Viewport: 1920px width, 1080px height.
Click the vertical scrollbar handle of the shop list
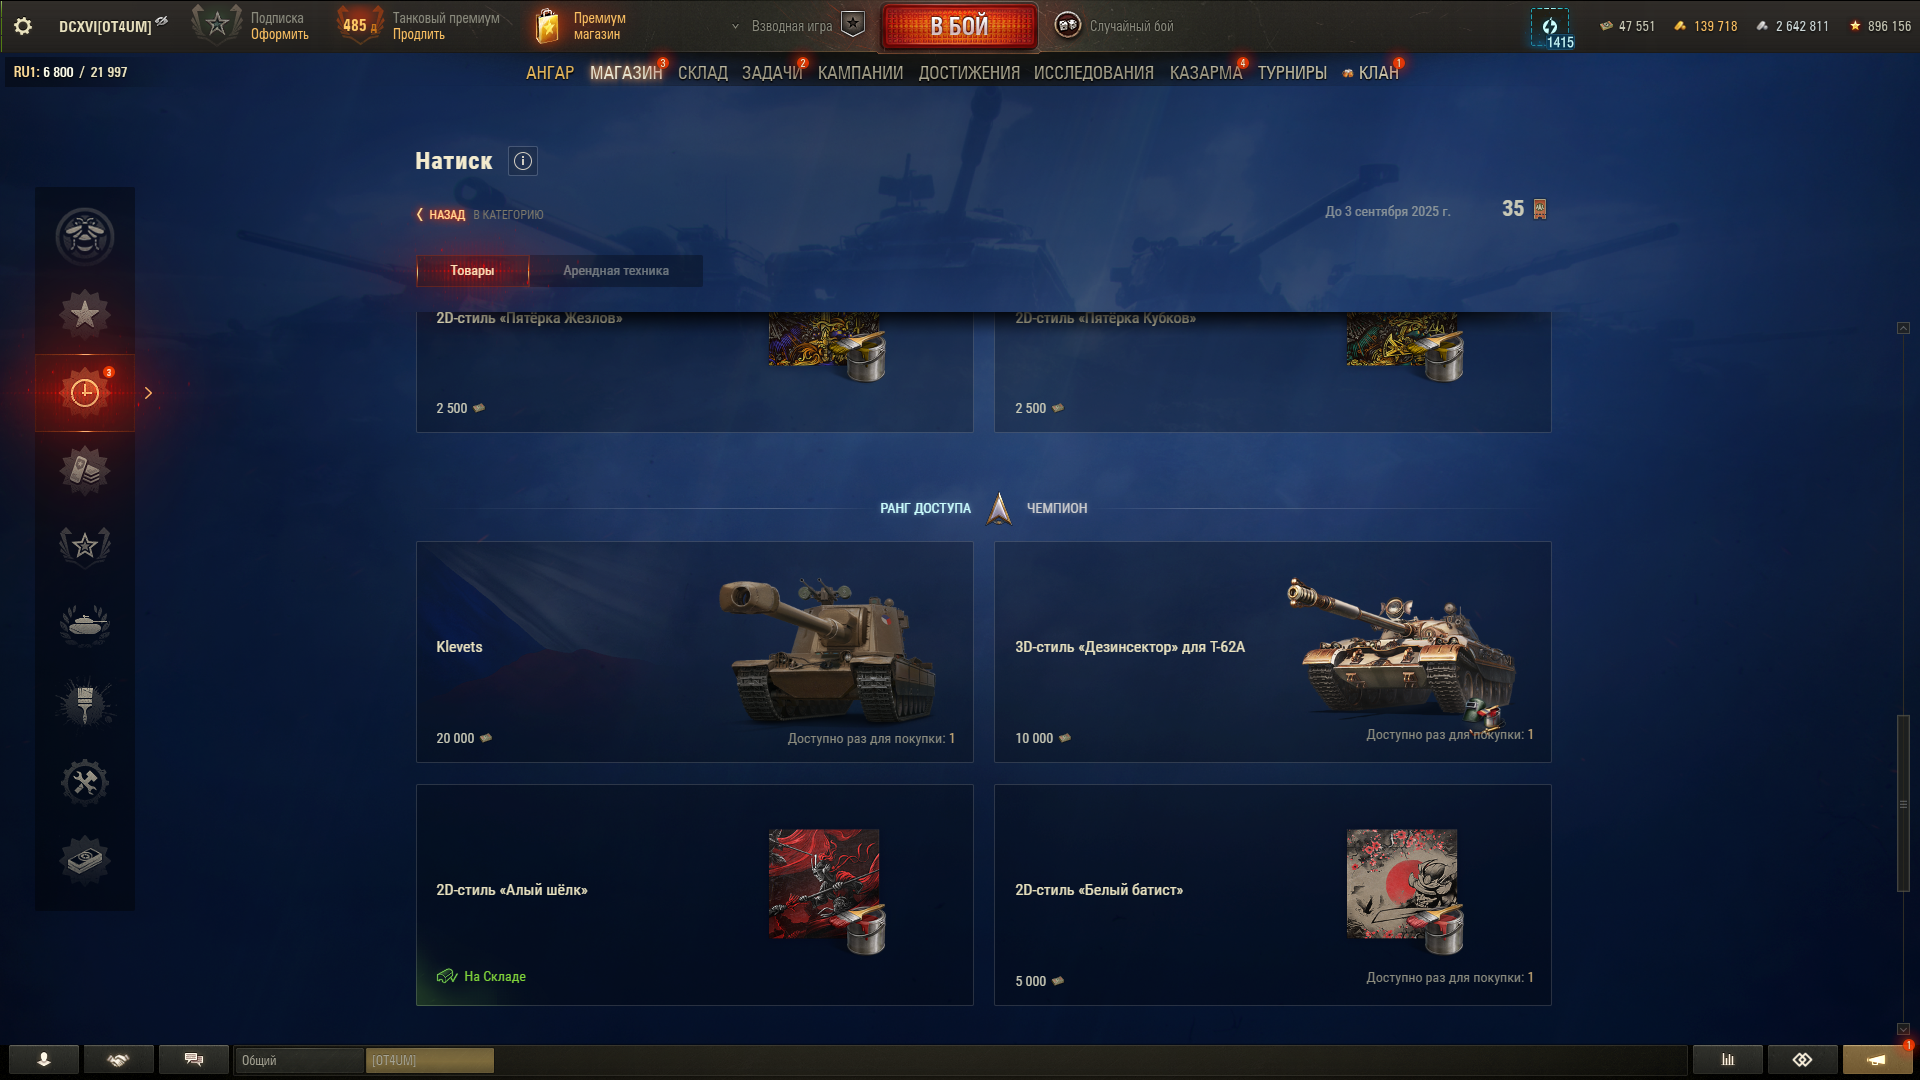1903,803
